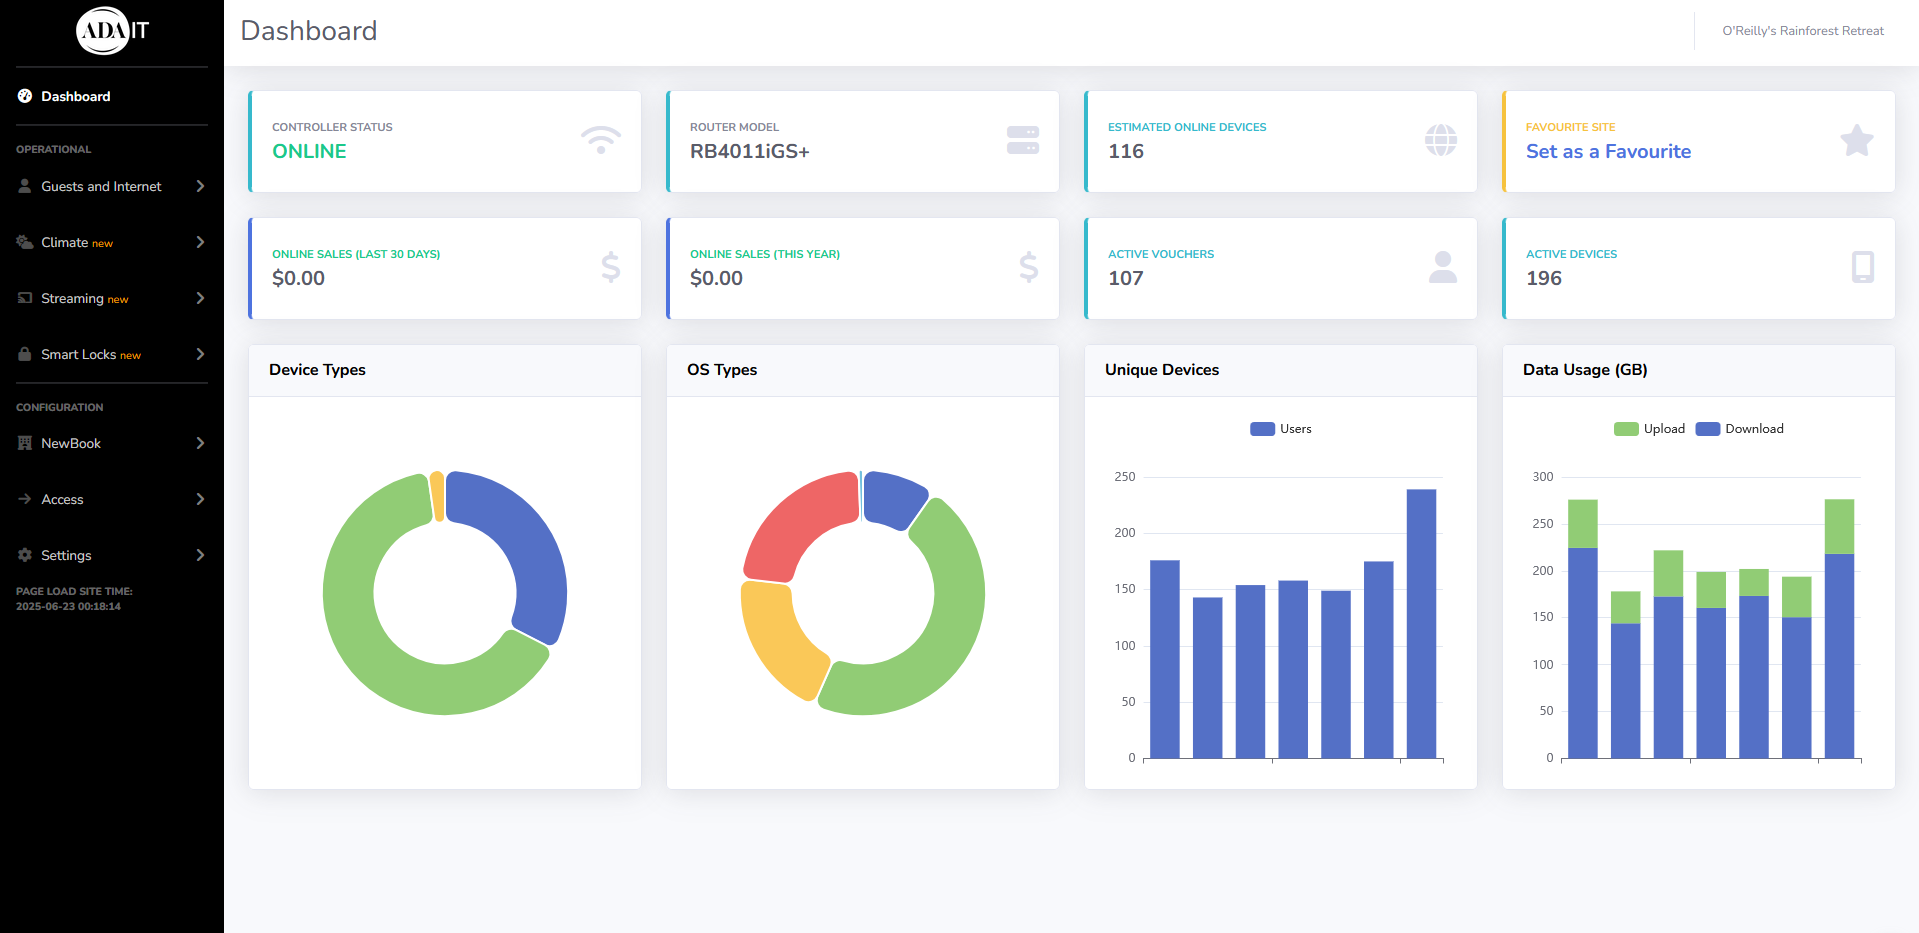
Task: Click the star icon on Favourite Site card
Action: (x=1857, y=140)
